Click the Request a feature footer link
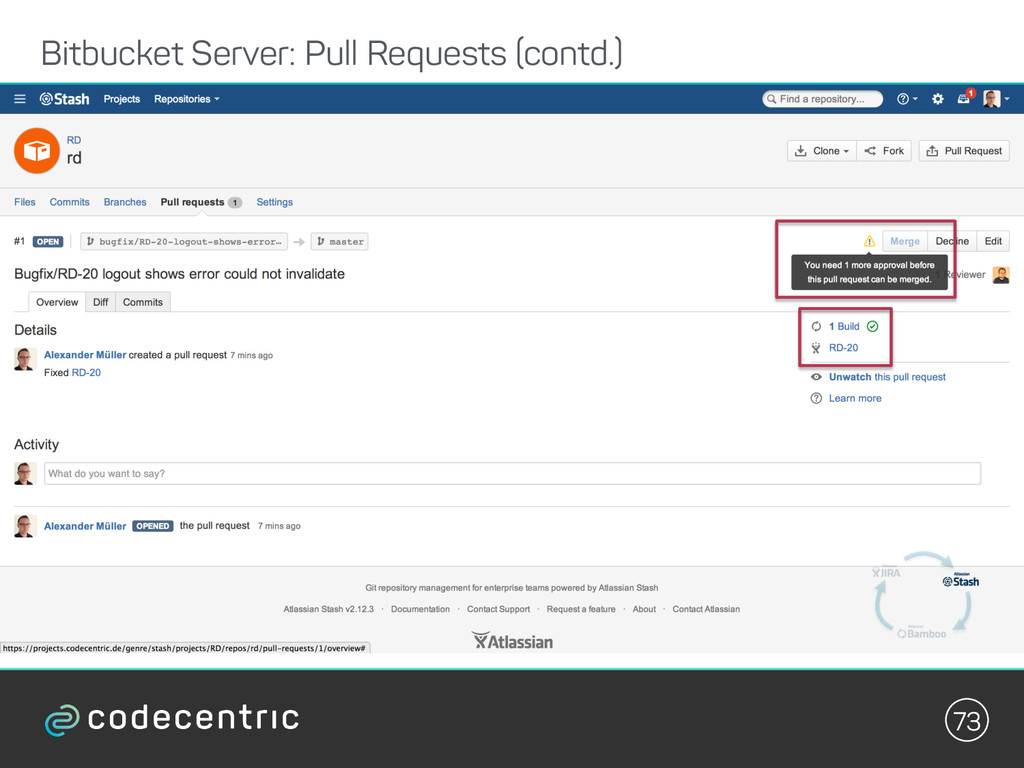Image resolution: width=1024 pixels, height=768 pixels. (x=581, y=609)
